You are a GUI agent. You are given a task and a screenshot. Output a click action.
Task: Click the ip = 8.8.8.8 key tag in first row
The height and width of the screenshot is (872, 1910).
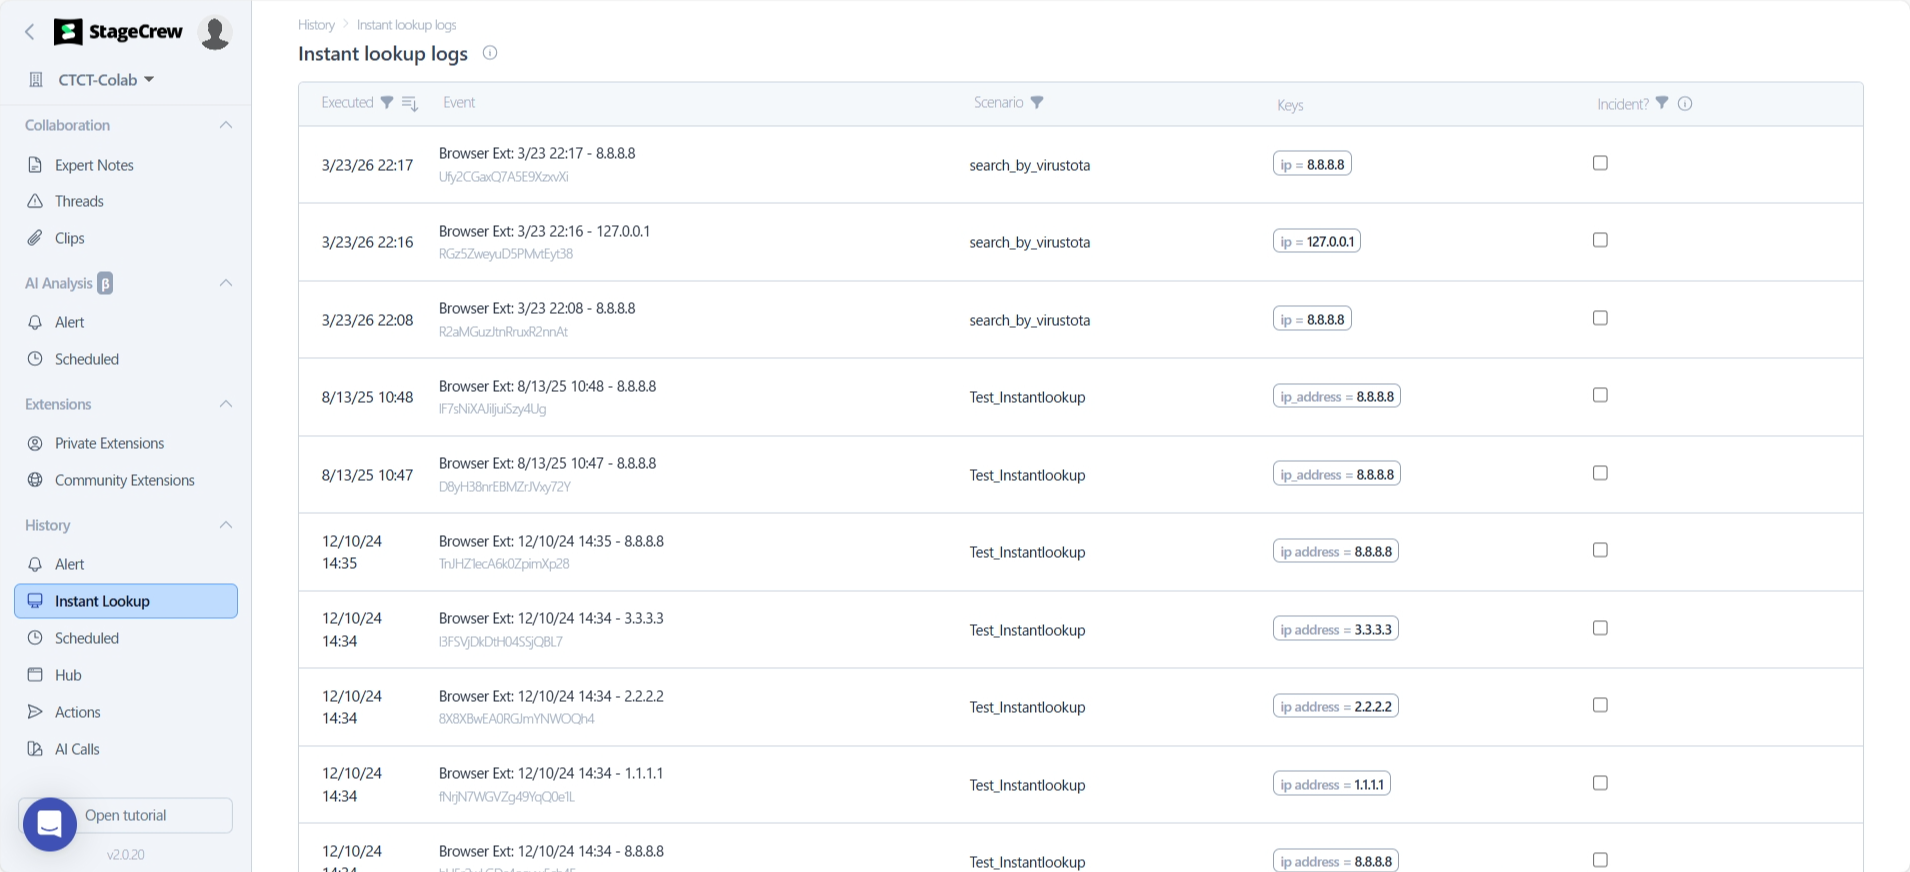coord(1312,164)
